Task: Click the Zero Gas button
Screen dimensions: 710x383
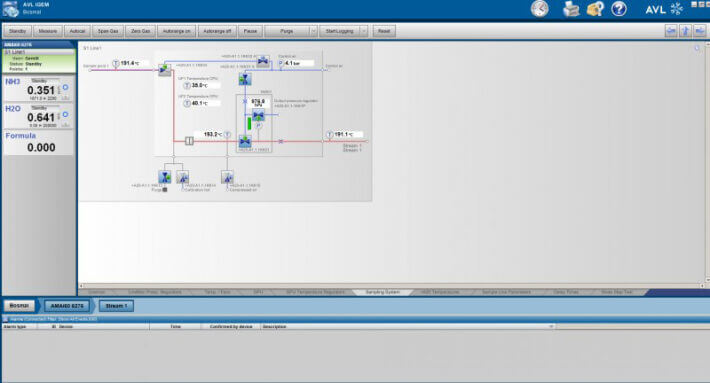Action: point(140,31)
